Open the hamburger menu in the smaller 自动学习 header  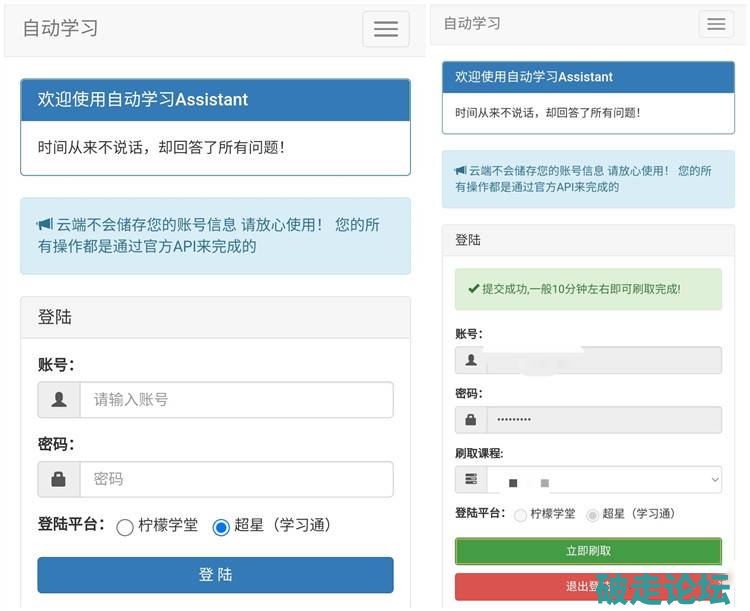[x=716, y=25]
